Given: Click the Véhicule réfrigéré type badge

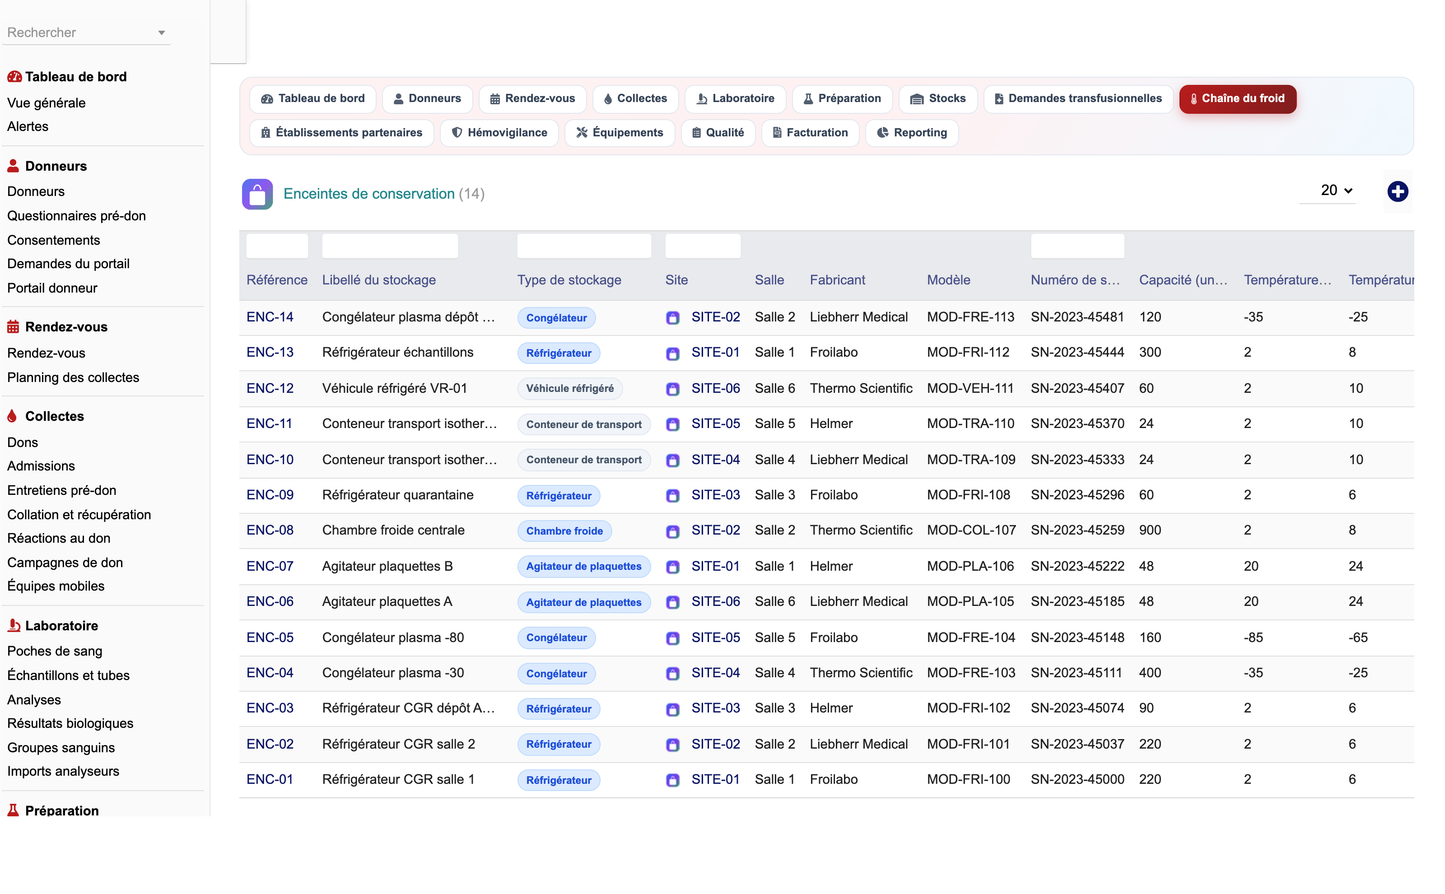Looking at the screenshot, I should point(570,388).
